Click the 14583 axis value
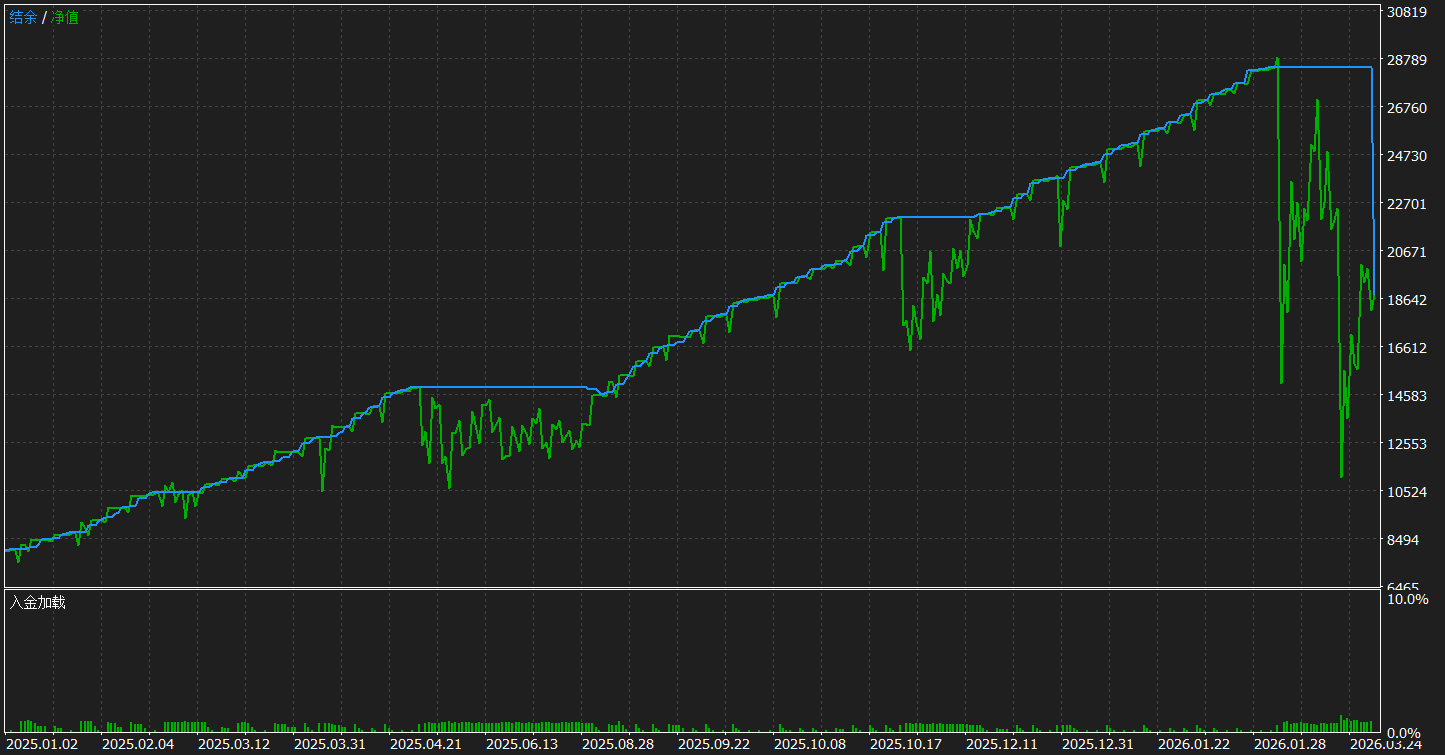The width and height of the screenshot is (1445, 755). [x=1407, y=396]
